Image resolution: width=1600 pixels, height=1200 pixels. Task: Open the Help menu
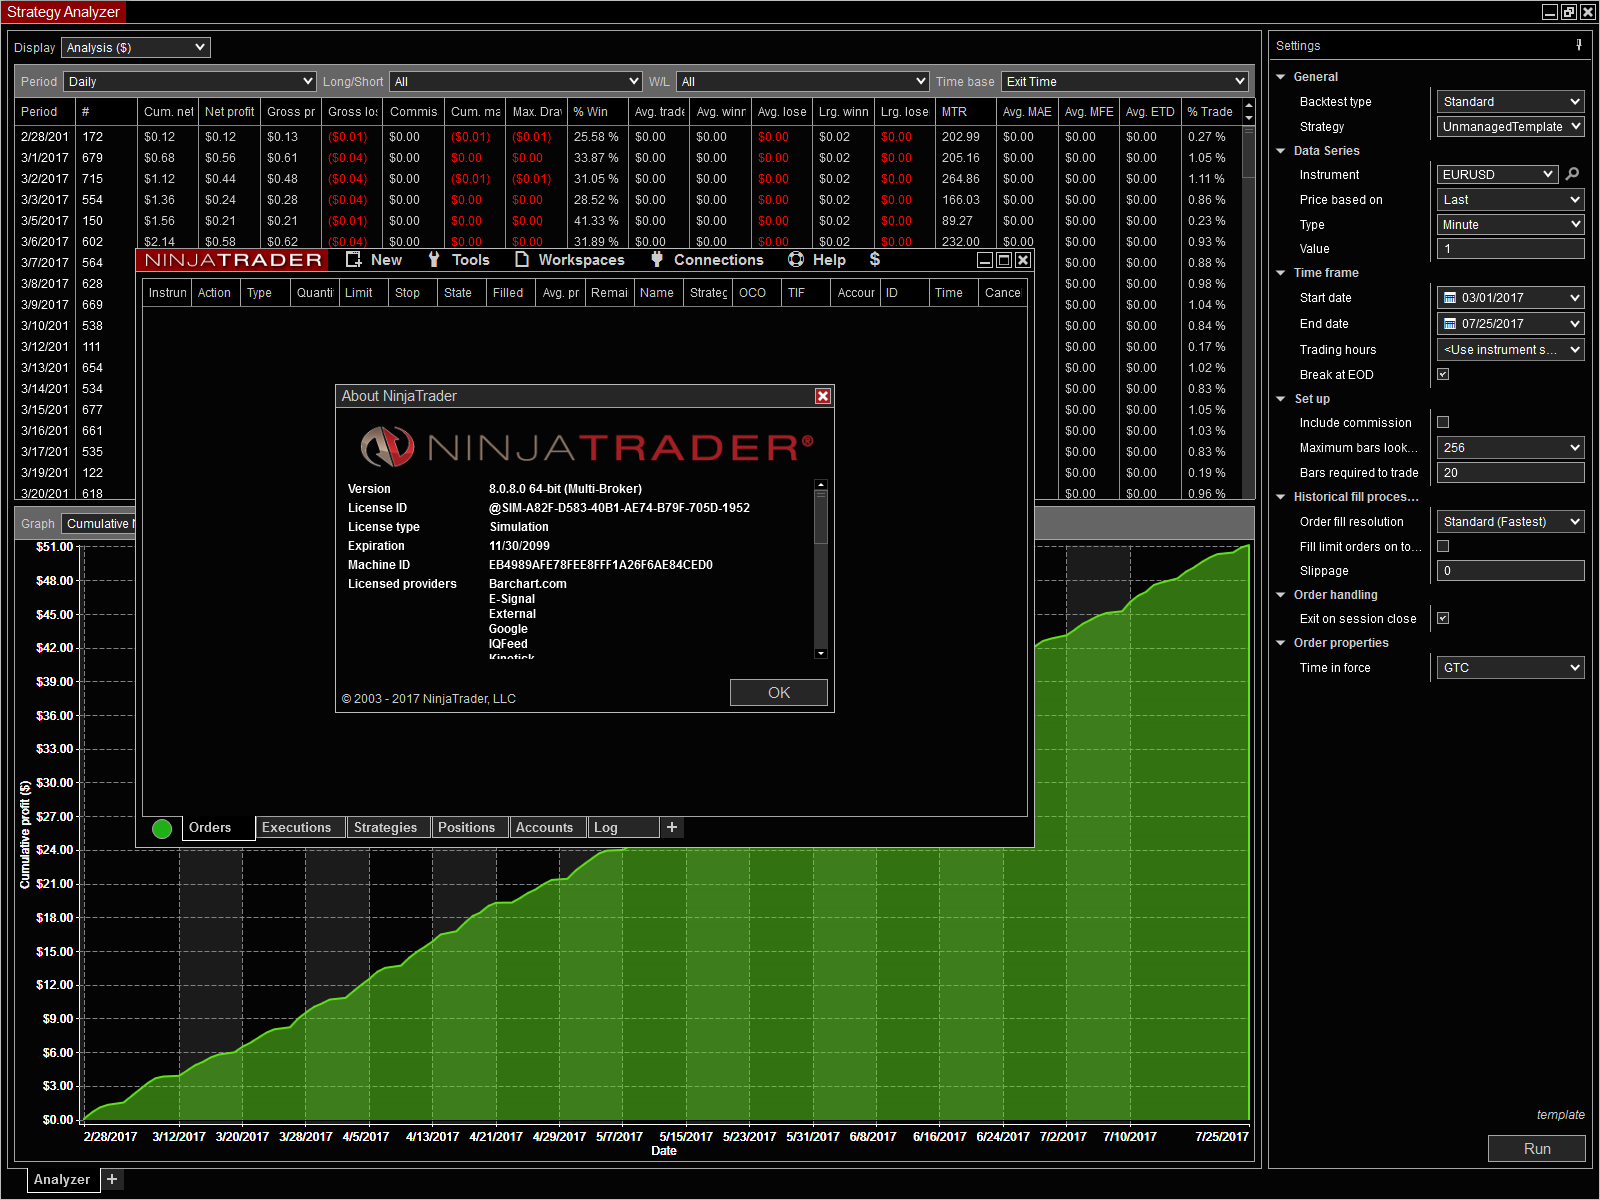point(817,260)
